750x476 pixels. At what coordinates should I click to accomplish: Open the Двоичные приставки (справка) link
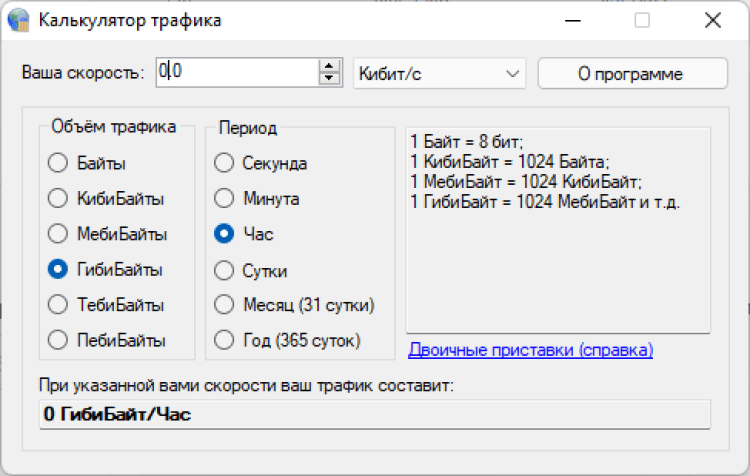pyautogui.click(x=530, y=350)
